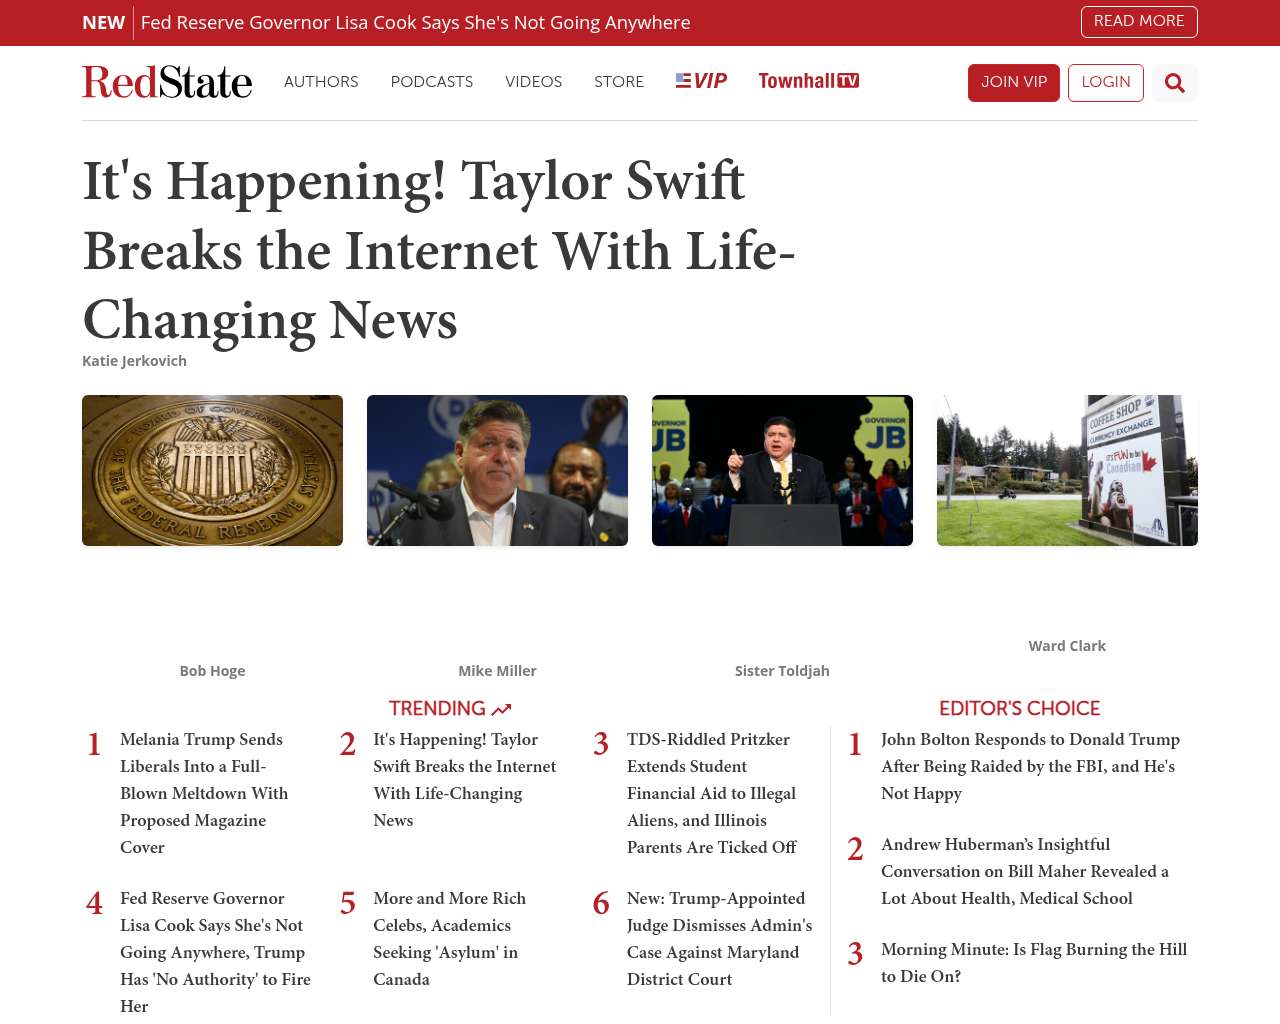Open trending story on celebs seeking asylum in Canada

click(x=450, y=939)
